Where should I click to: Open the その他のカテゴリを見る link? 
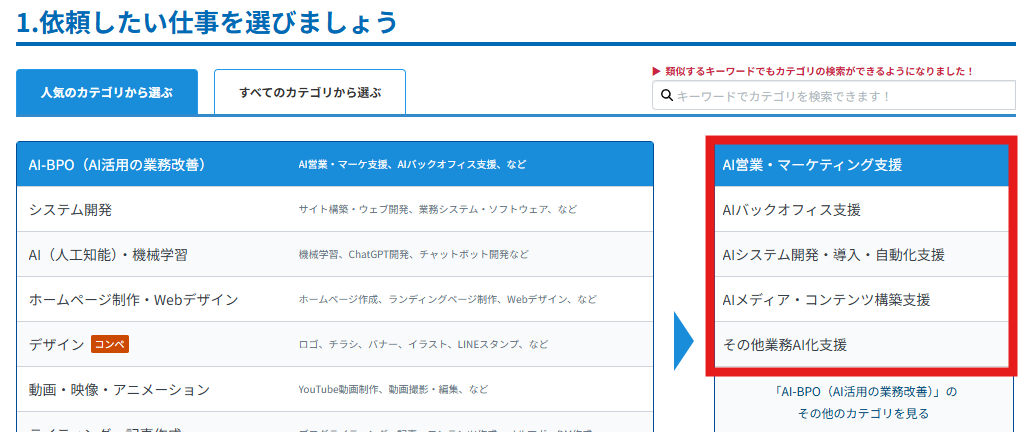(x=862, y=413)
